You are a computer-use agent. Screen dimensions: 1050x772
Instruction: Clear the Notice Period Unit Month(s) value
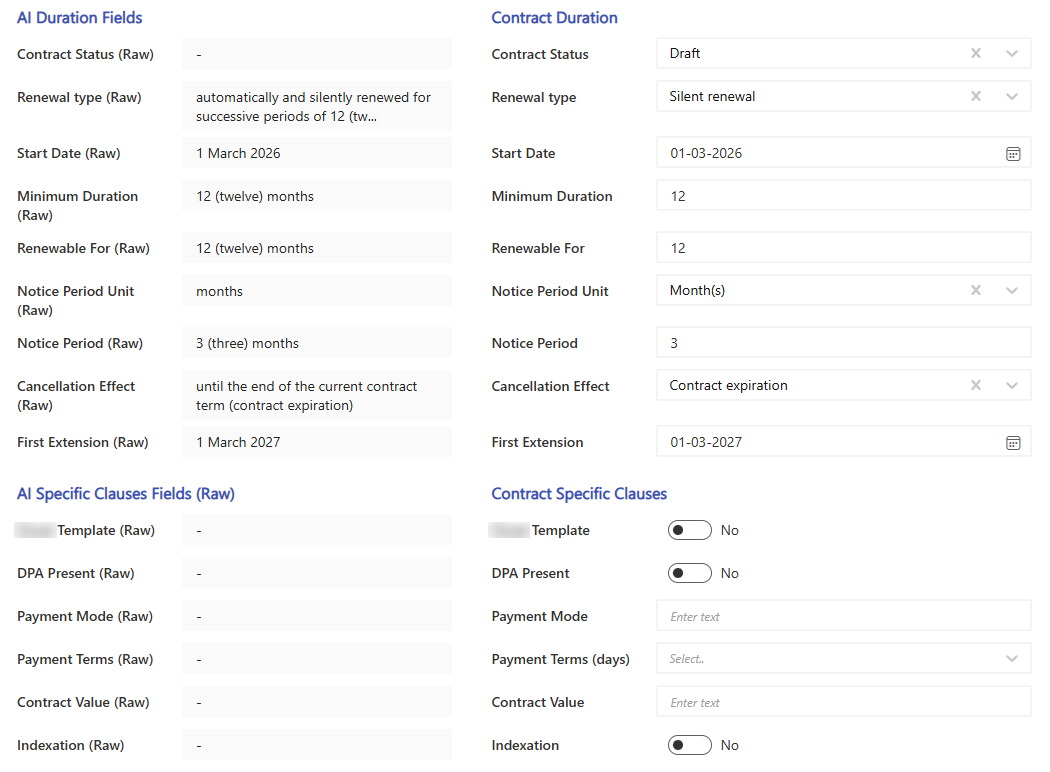pos(976,290)
